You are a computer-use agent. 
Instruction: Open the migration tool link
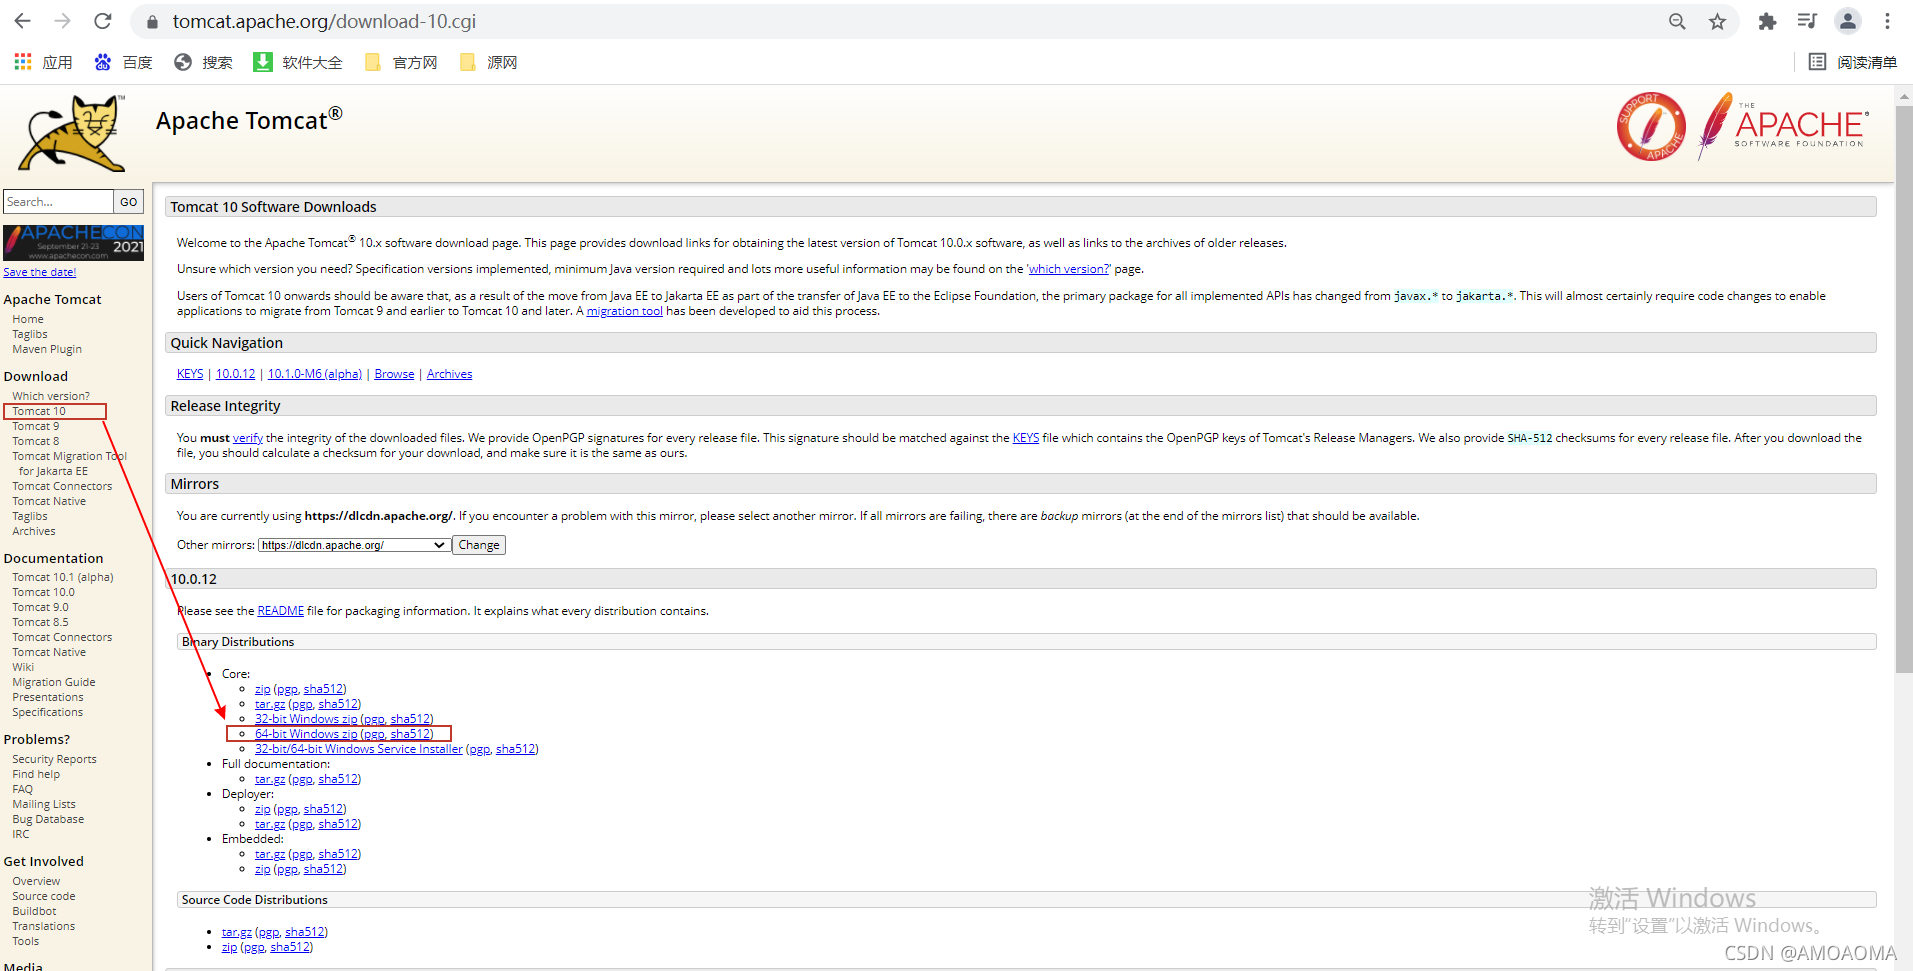625,311
